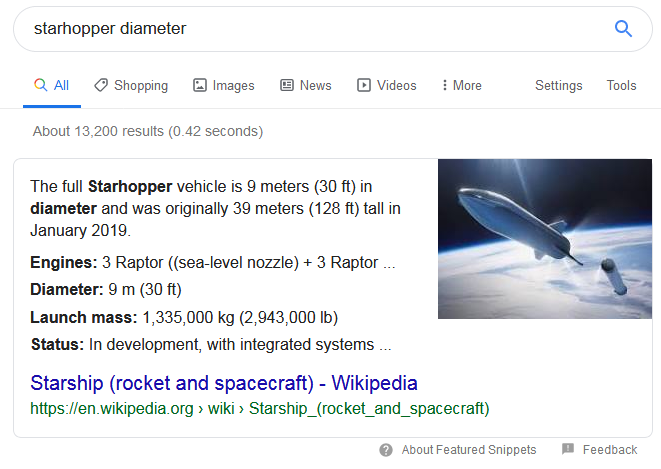Select the All results tab

[52, 85]
